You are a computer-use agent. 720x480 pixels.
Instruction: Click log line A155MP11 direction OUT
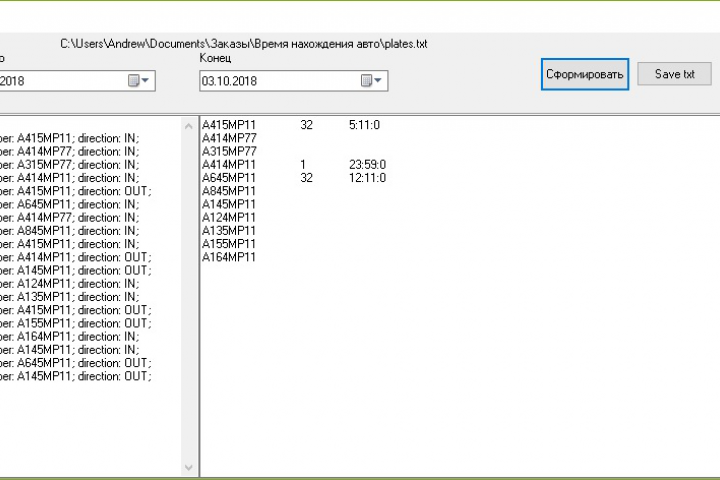click(x=76, y=323)
